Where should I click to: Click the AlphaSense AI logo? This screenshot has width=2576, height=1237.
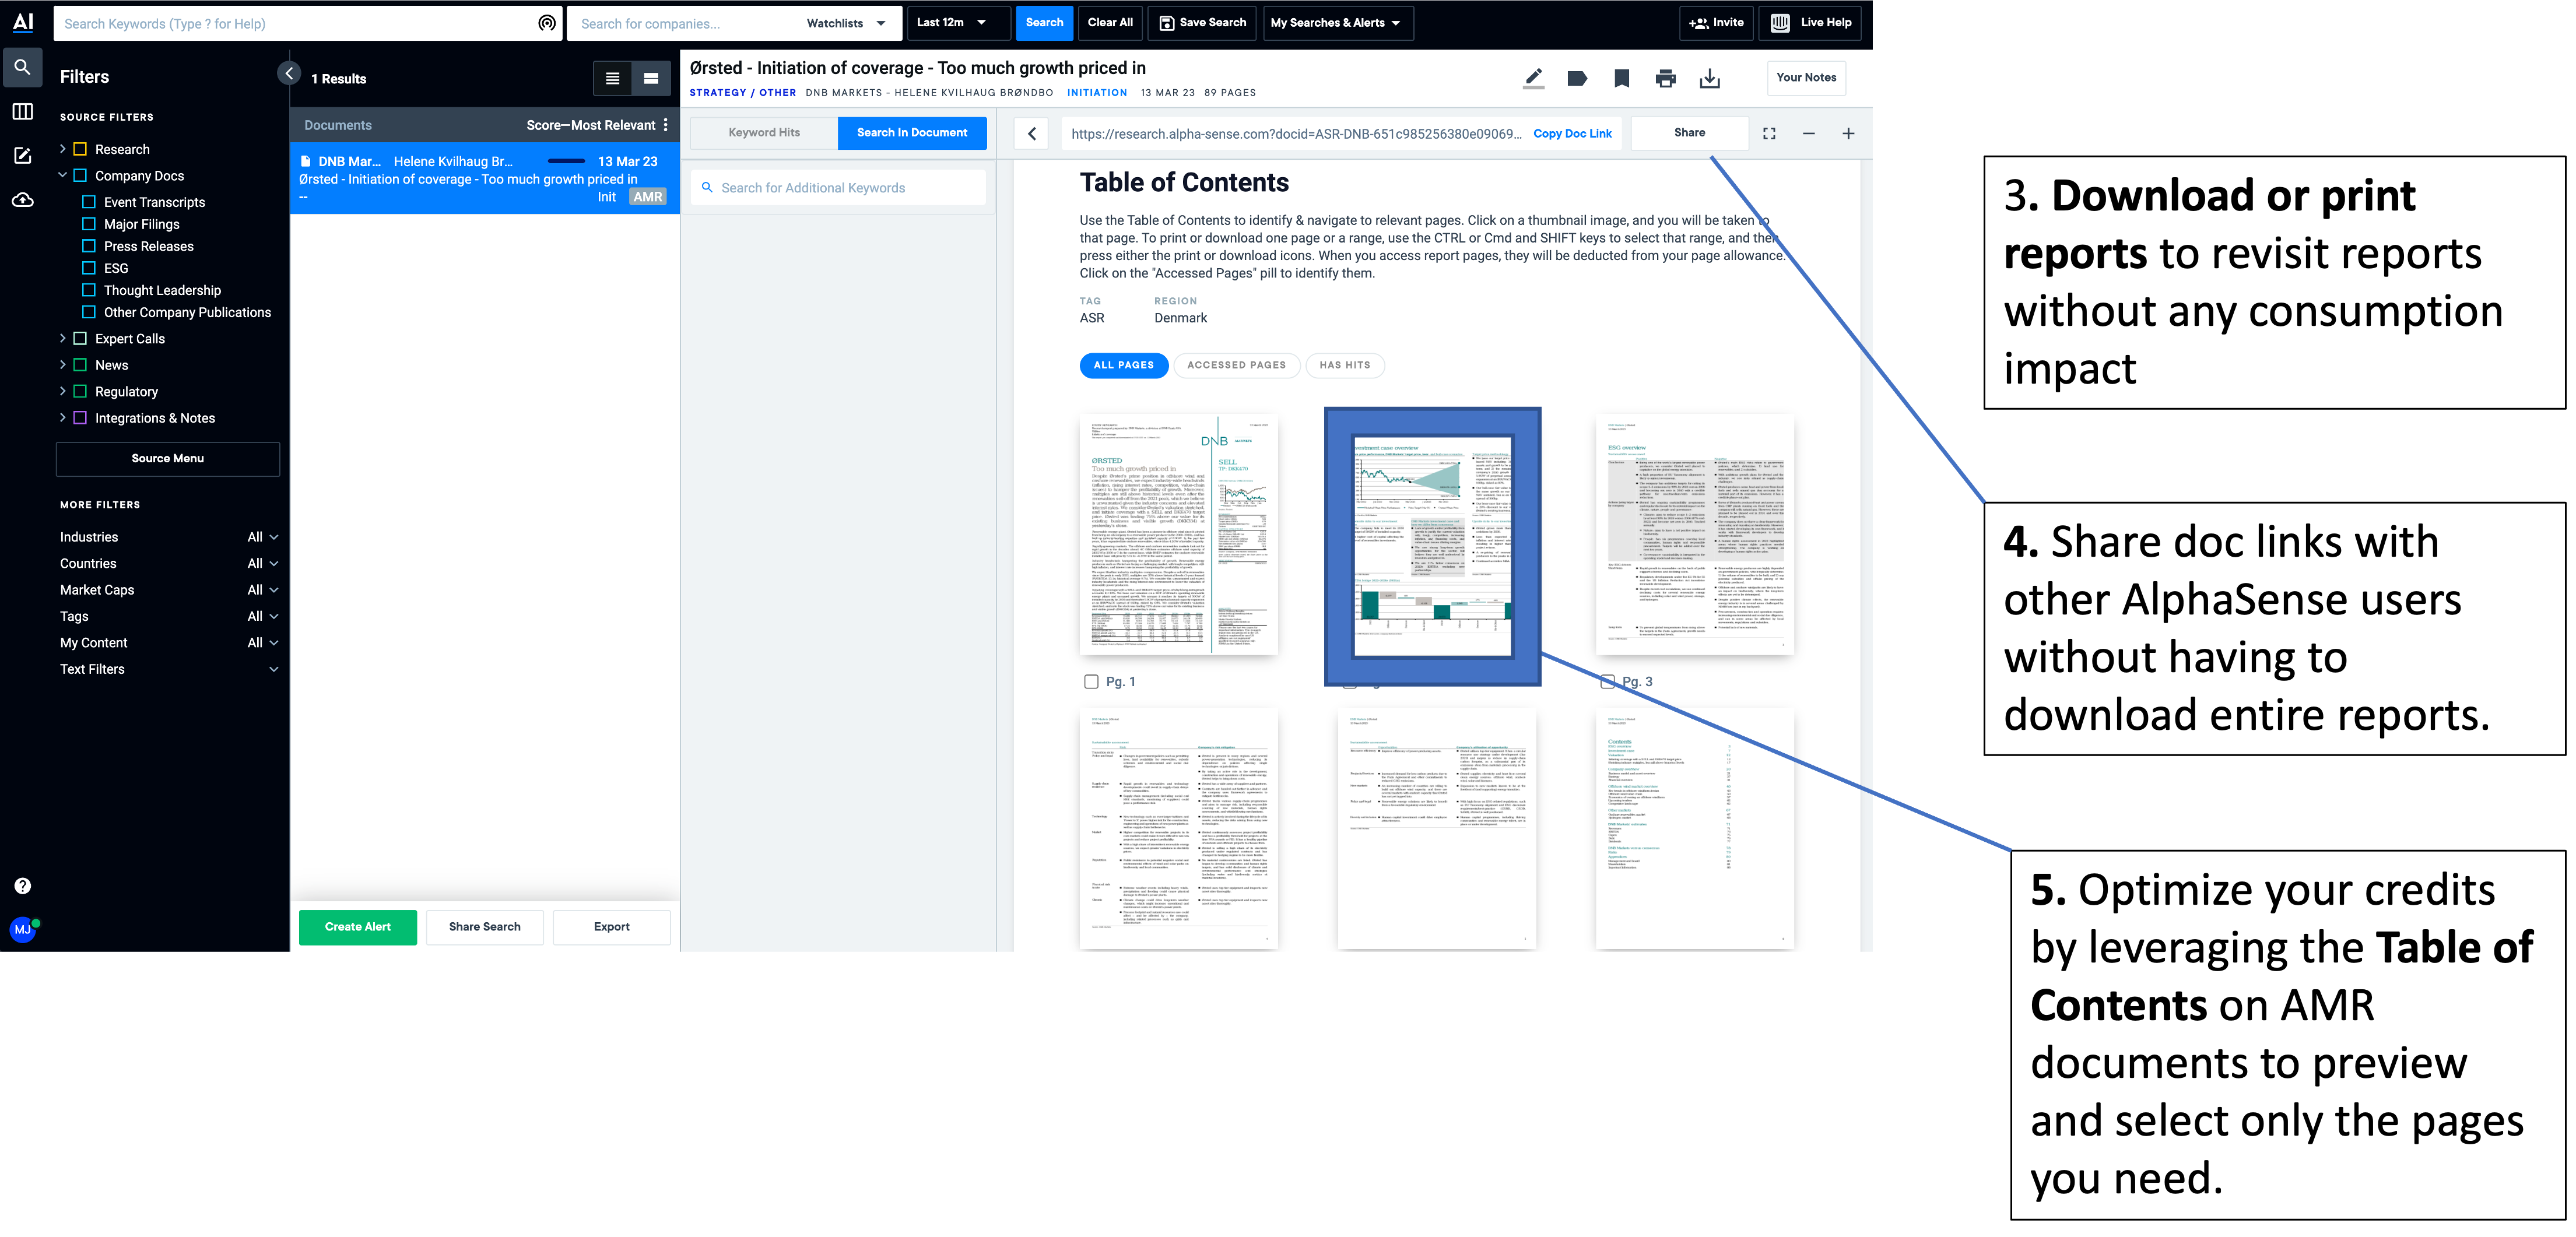(x=22, y=22)
